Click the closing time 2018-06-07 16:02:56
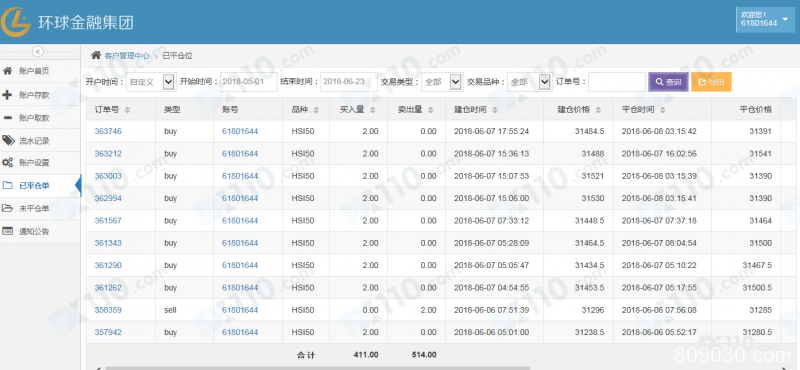 coord(659,154)
